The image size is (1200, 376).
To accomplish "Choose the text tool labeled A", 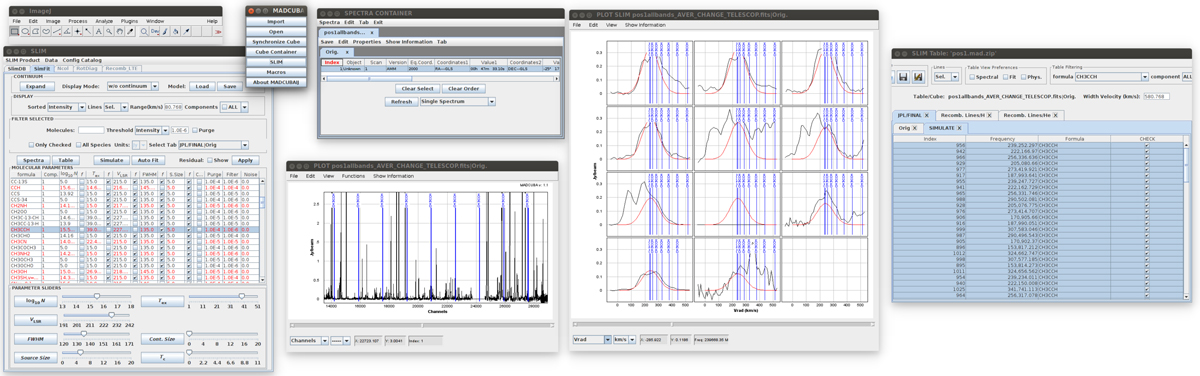I will 98,32.
